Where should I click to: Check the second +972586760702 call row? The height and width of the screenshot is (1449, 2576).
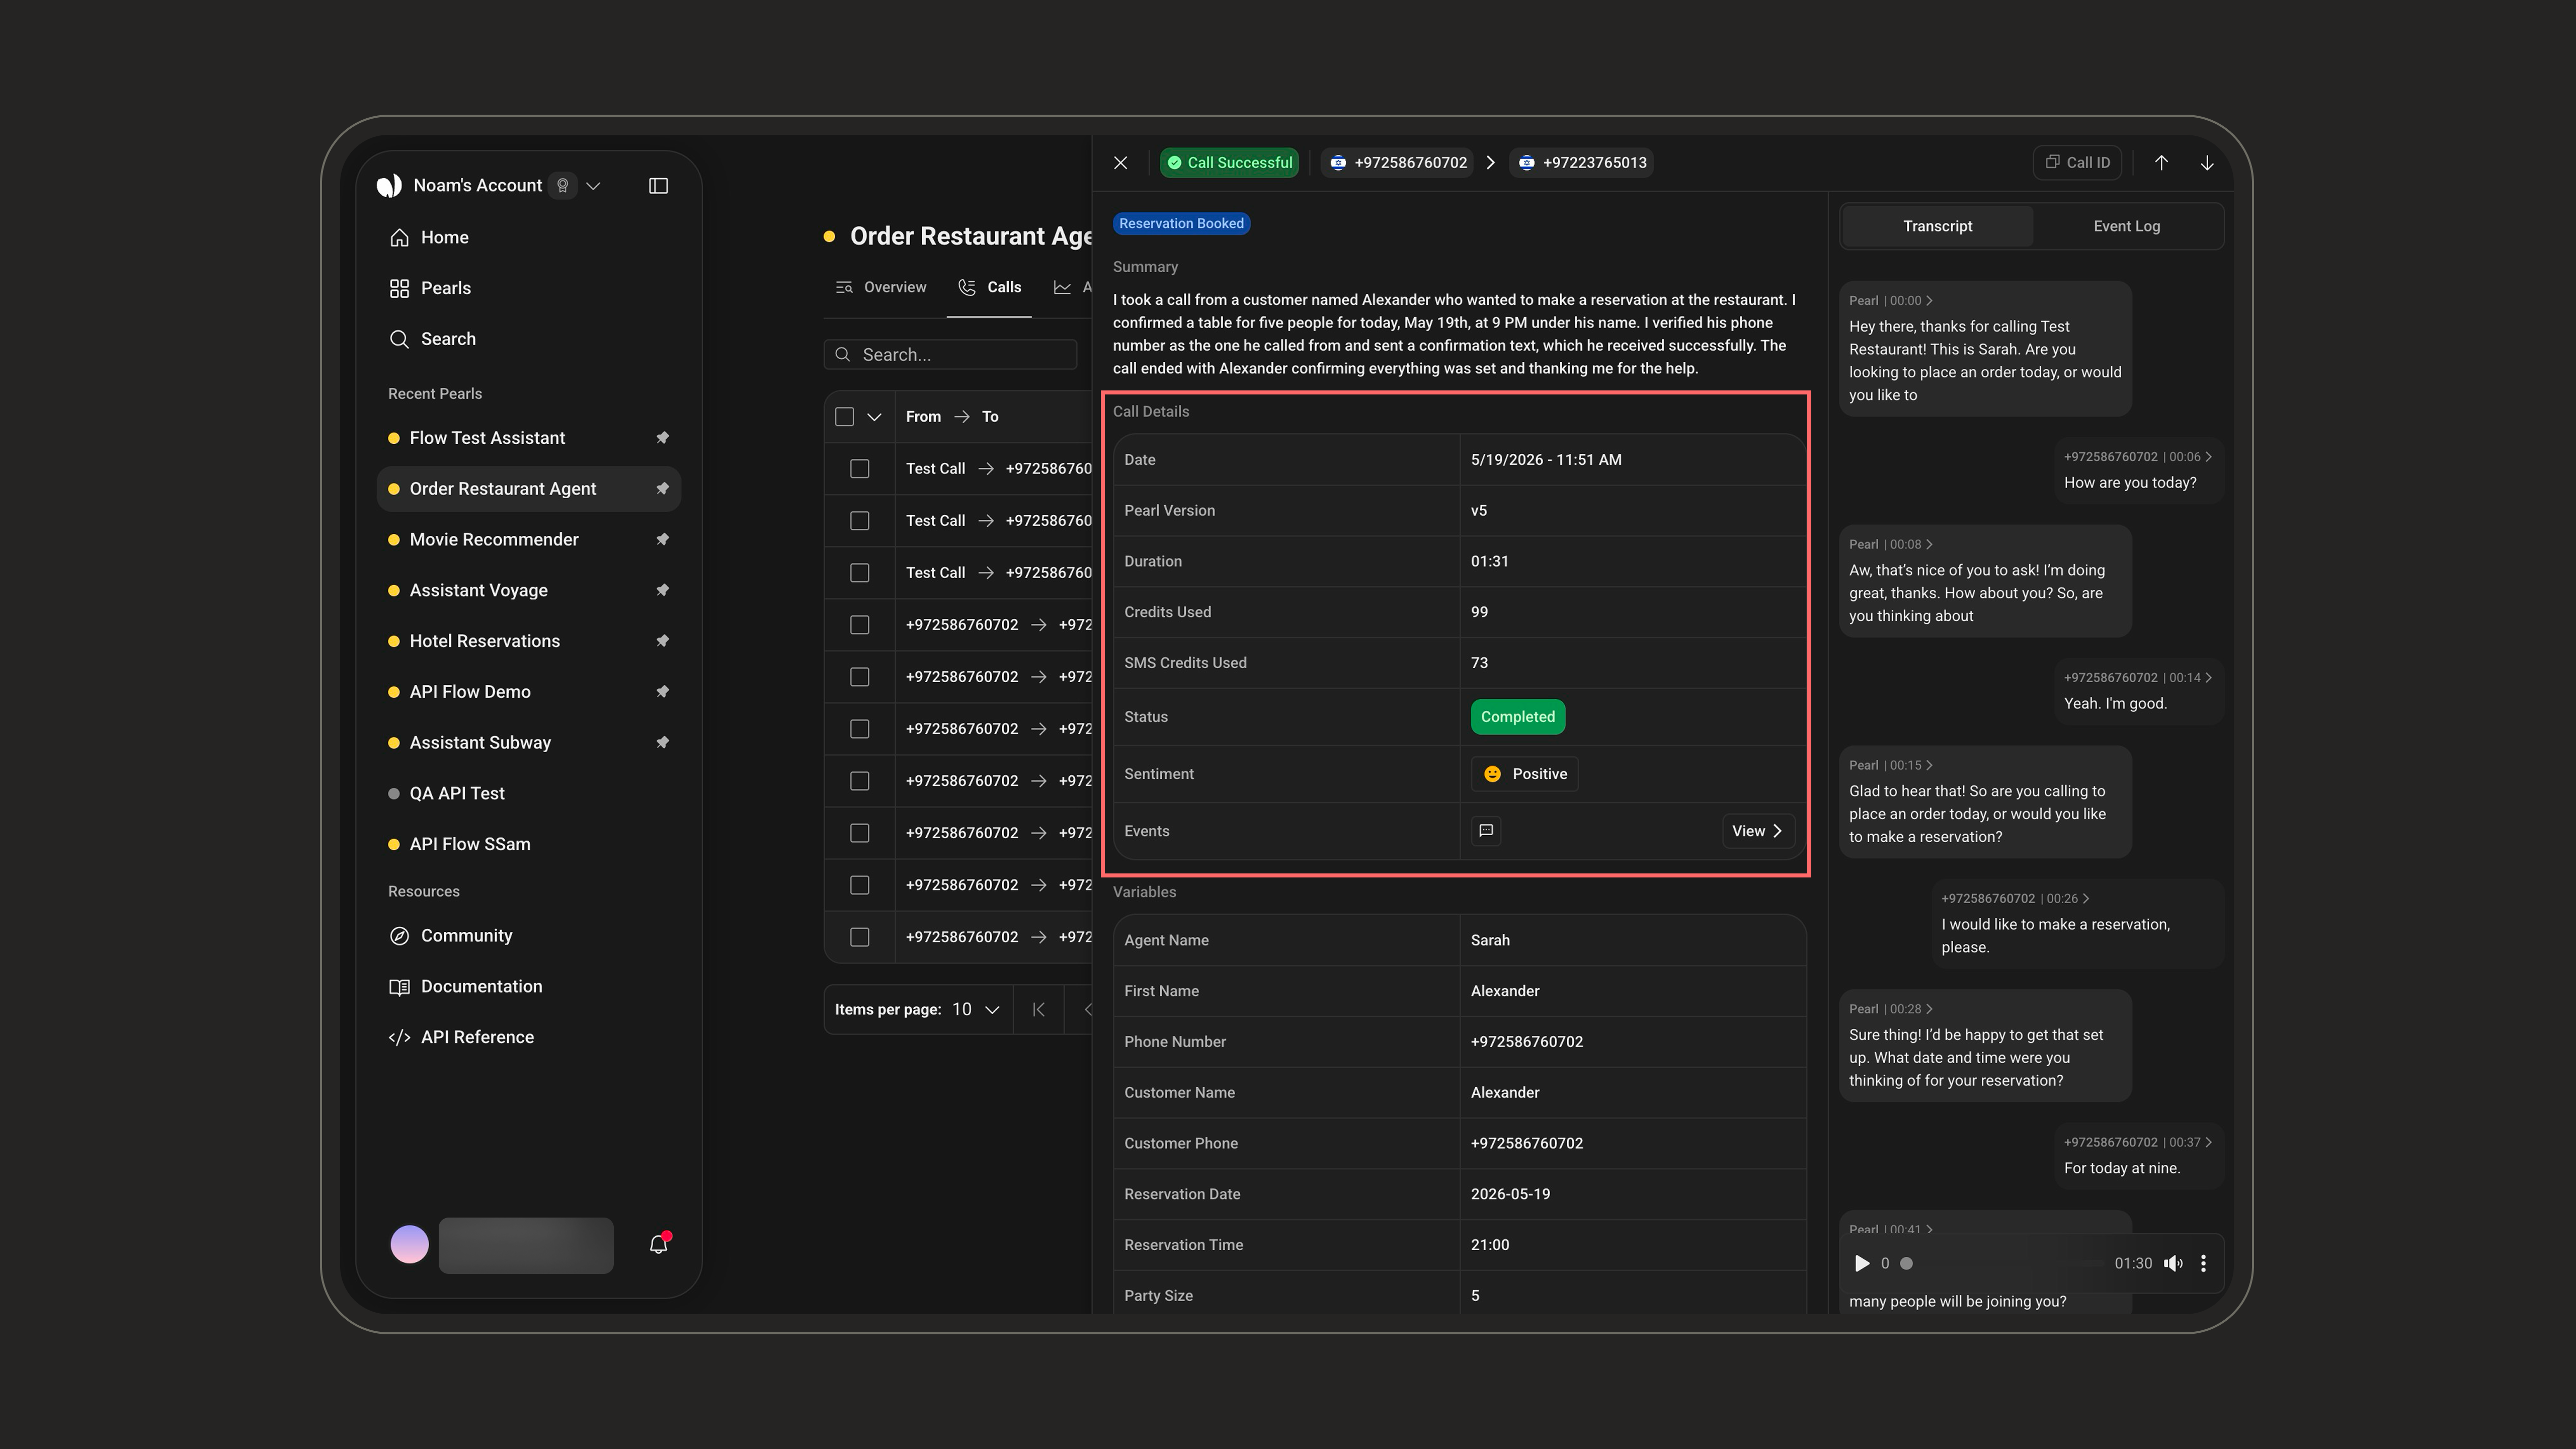(860, 677)
